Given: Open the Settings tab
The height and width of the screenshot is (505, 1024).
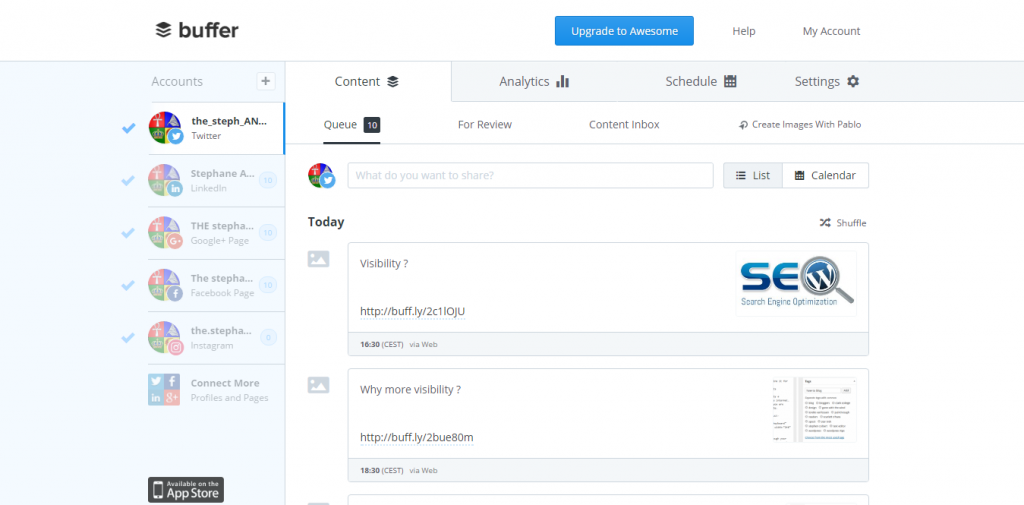Looking at the screenshot, I should [x=826, y=82].
